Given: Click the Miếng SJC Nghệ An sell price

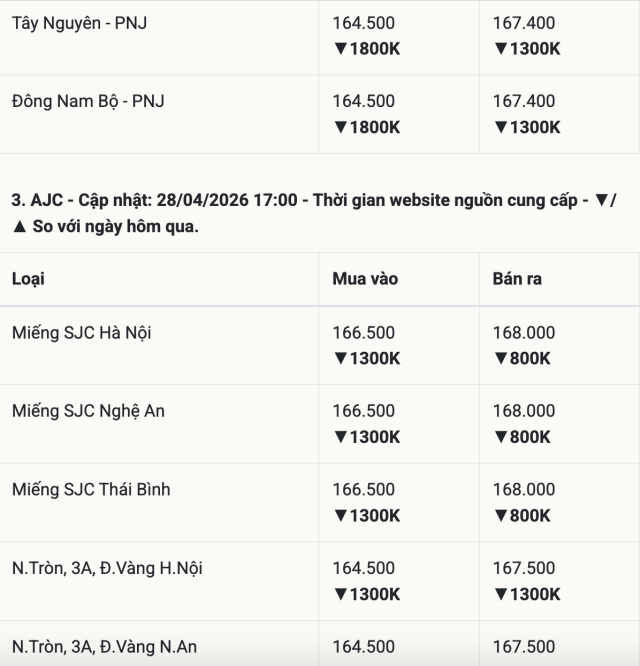Looking at the screenshot, I should tap(524, 411).
